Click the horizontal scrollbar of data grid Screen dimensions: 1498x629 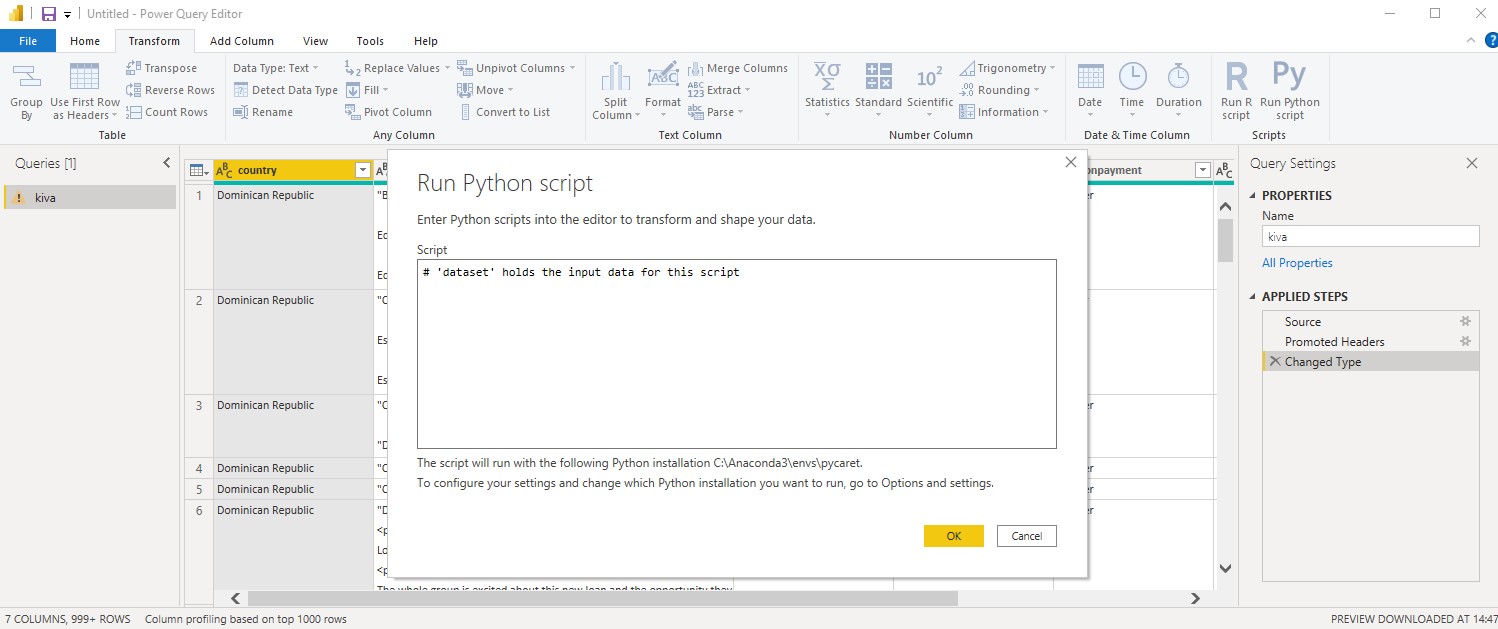point(602,598)
